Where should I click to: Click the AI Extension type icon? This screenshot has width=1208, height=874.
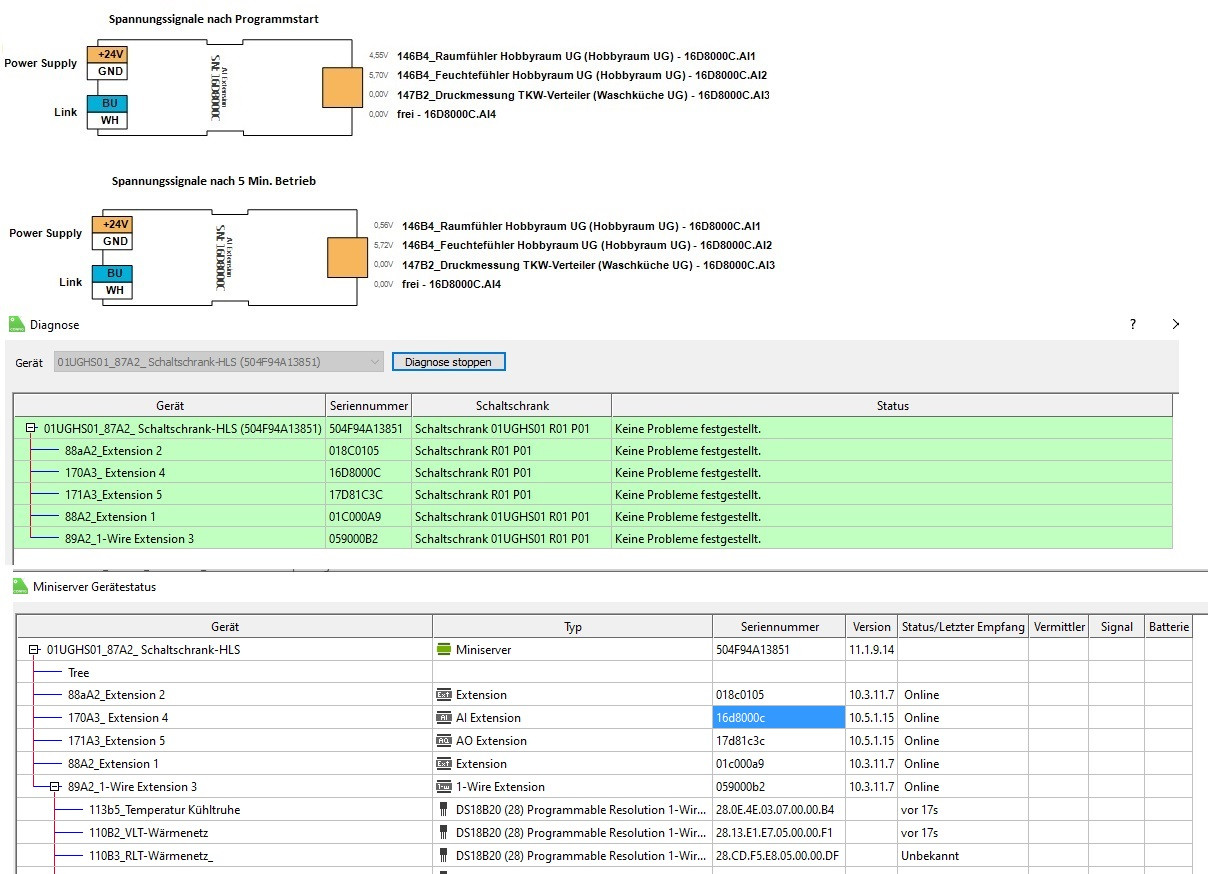click(444, 718)
